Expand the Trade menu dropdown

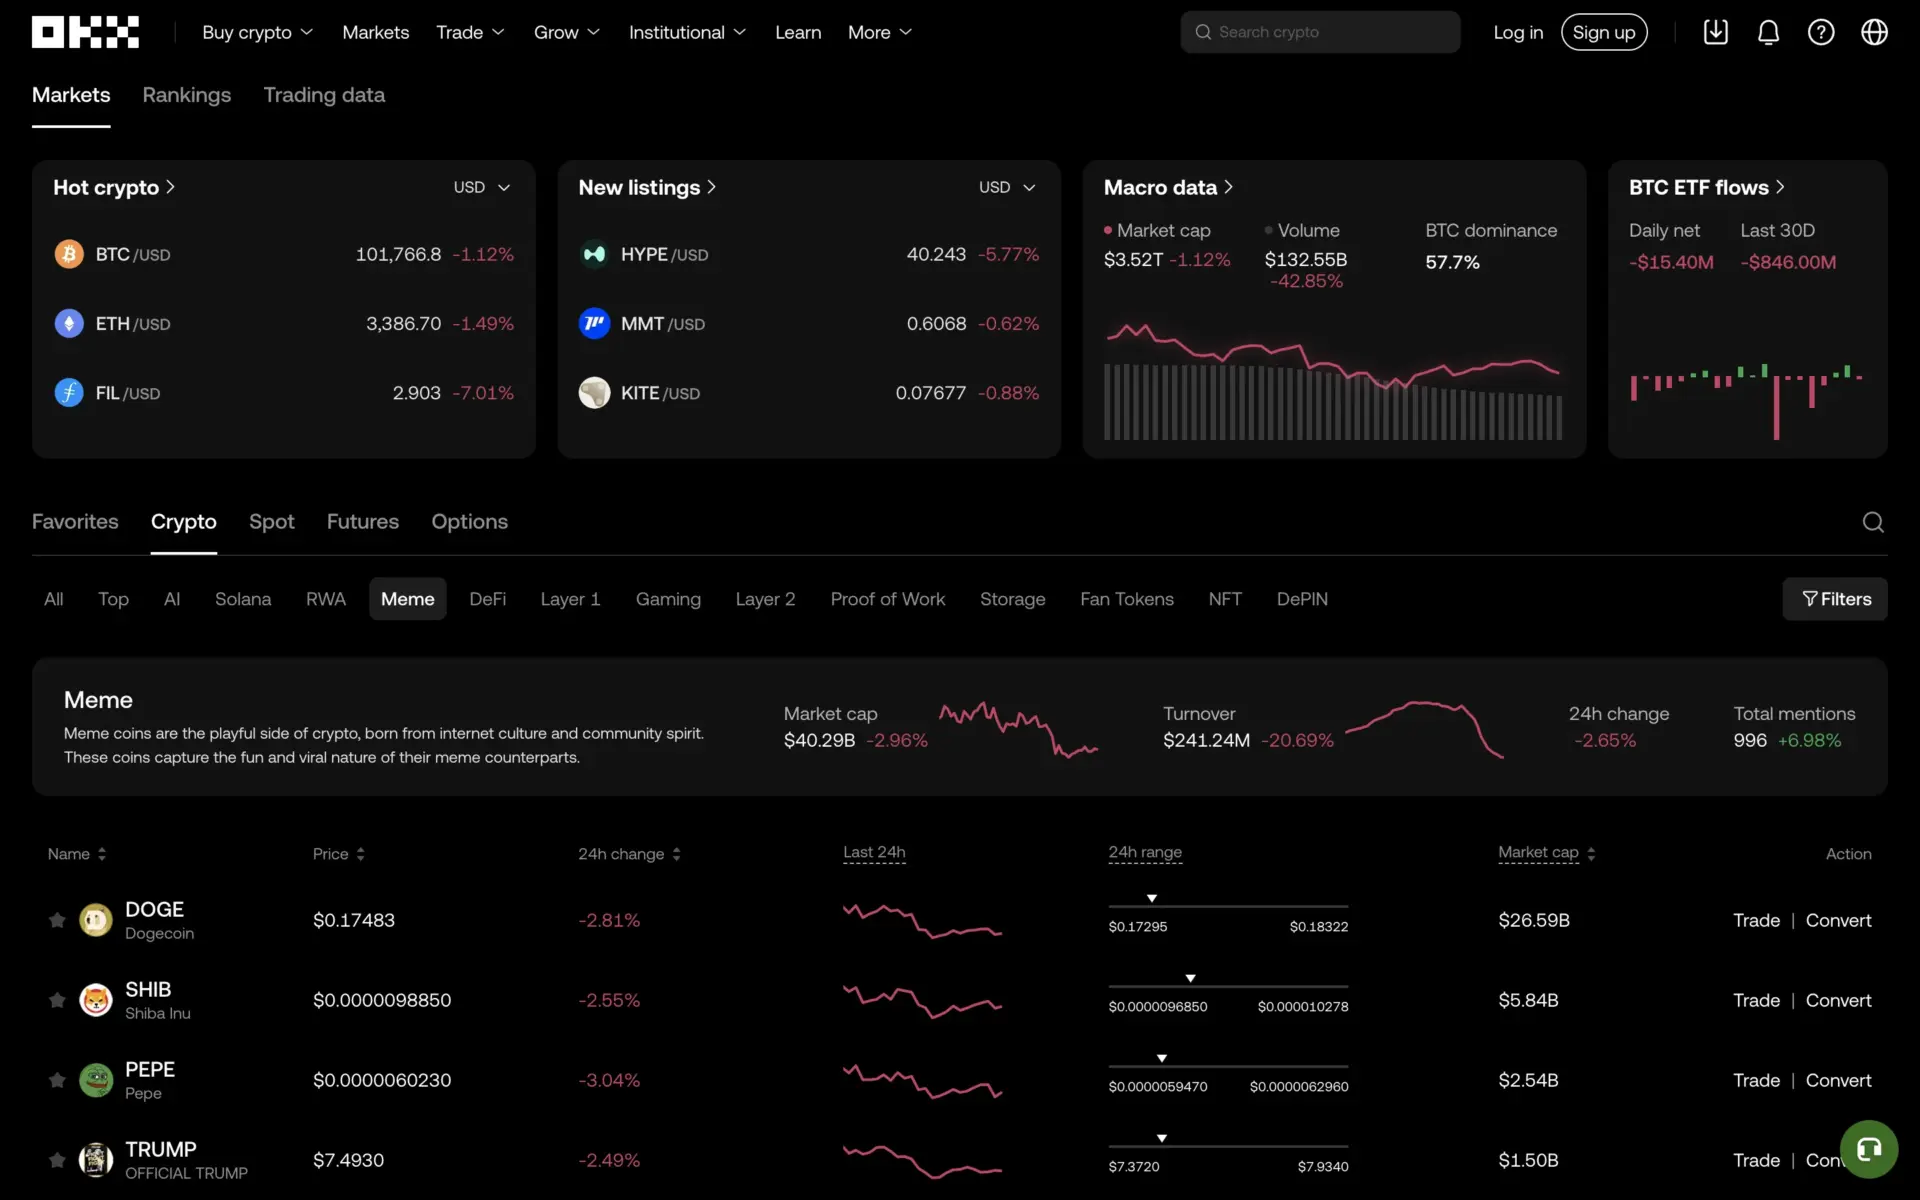point(470,32)
